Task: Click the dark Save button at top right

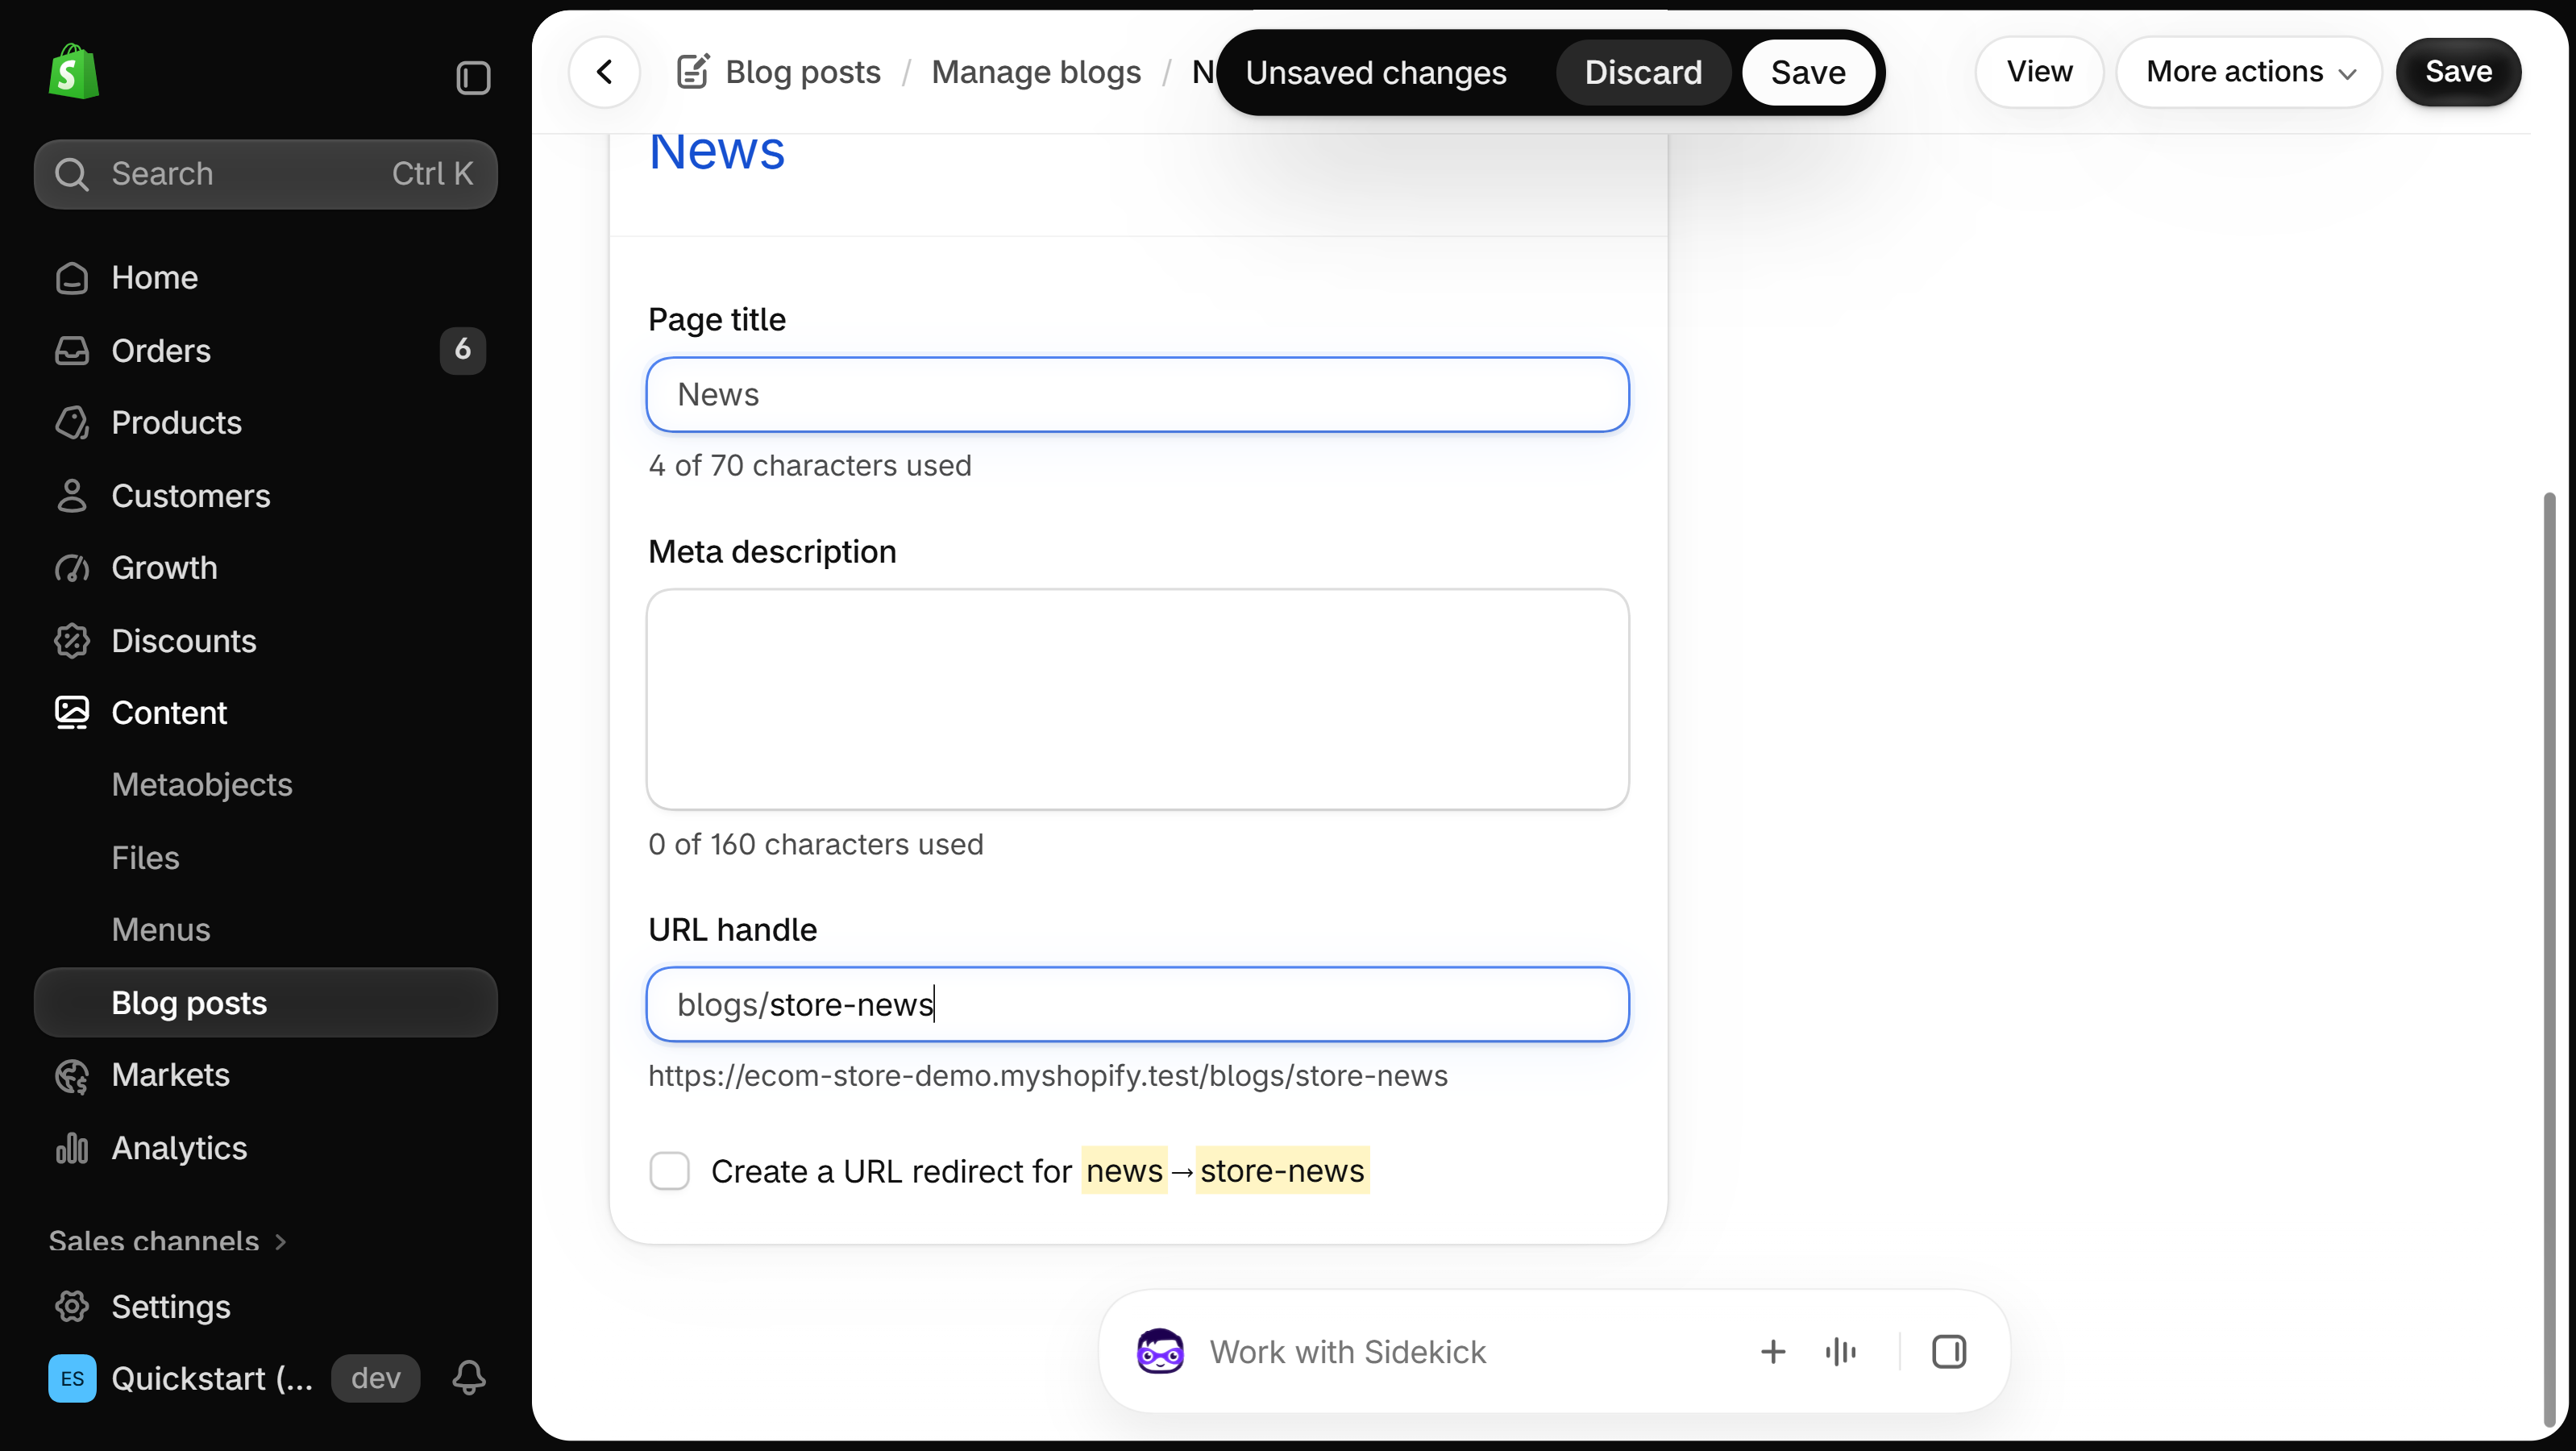Action: click(x=2459, y=72)
